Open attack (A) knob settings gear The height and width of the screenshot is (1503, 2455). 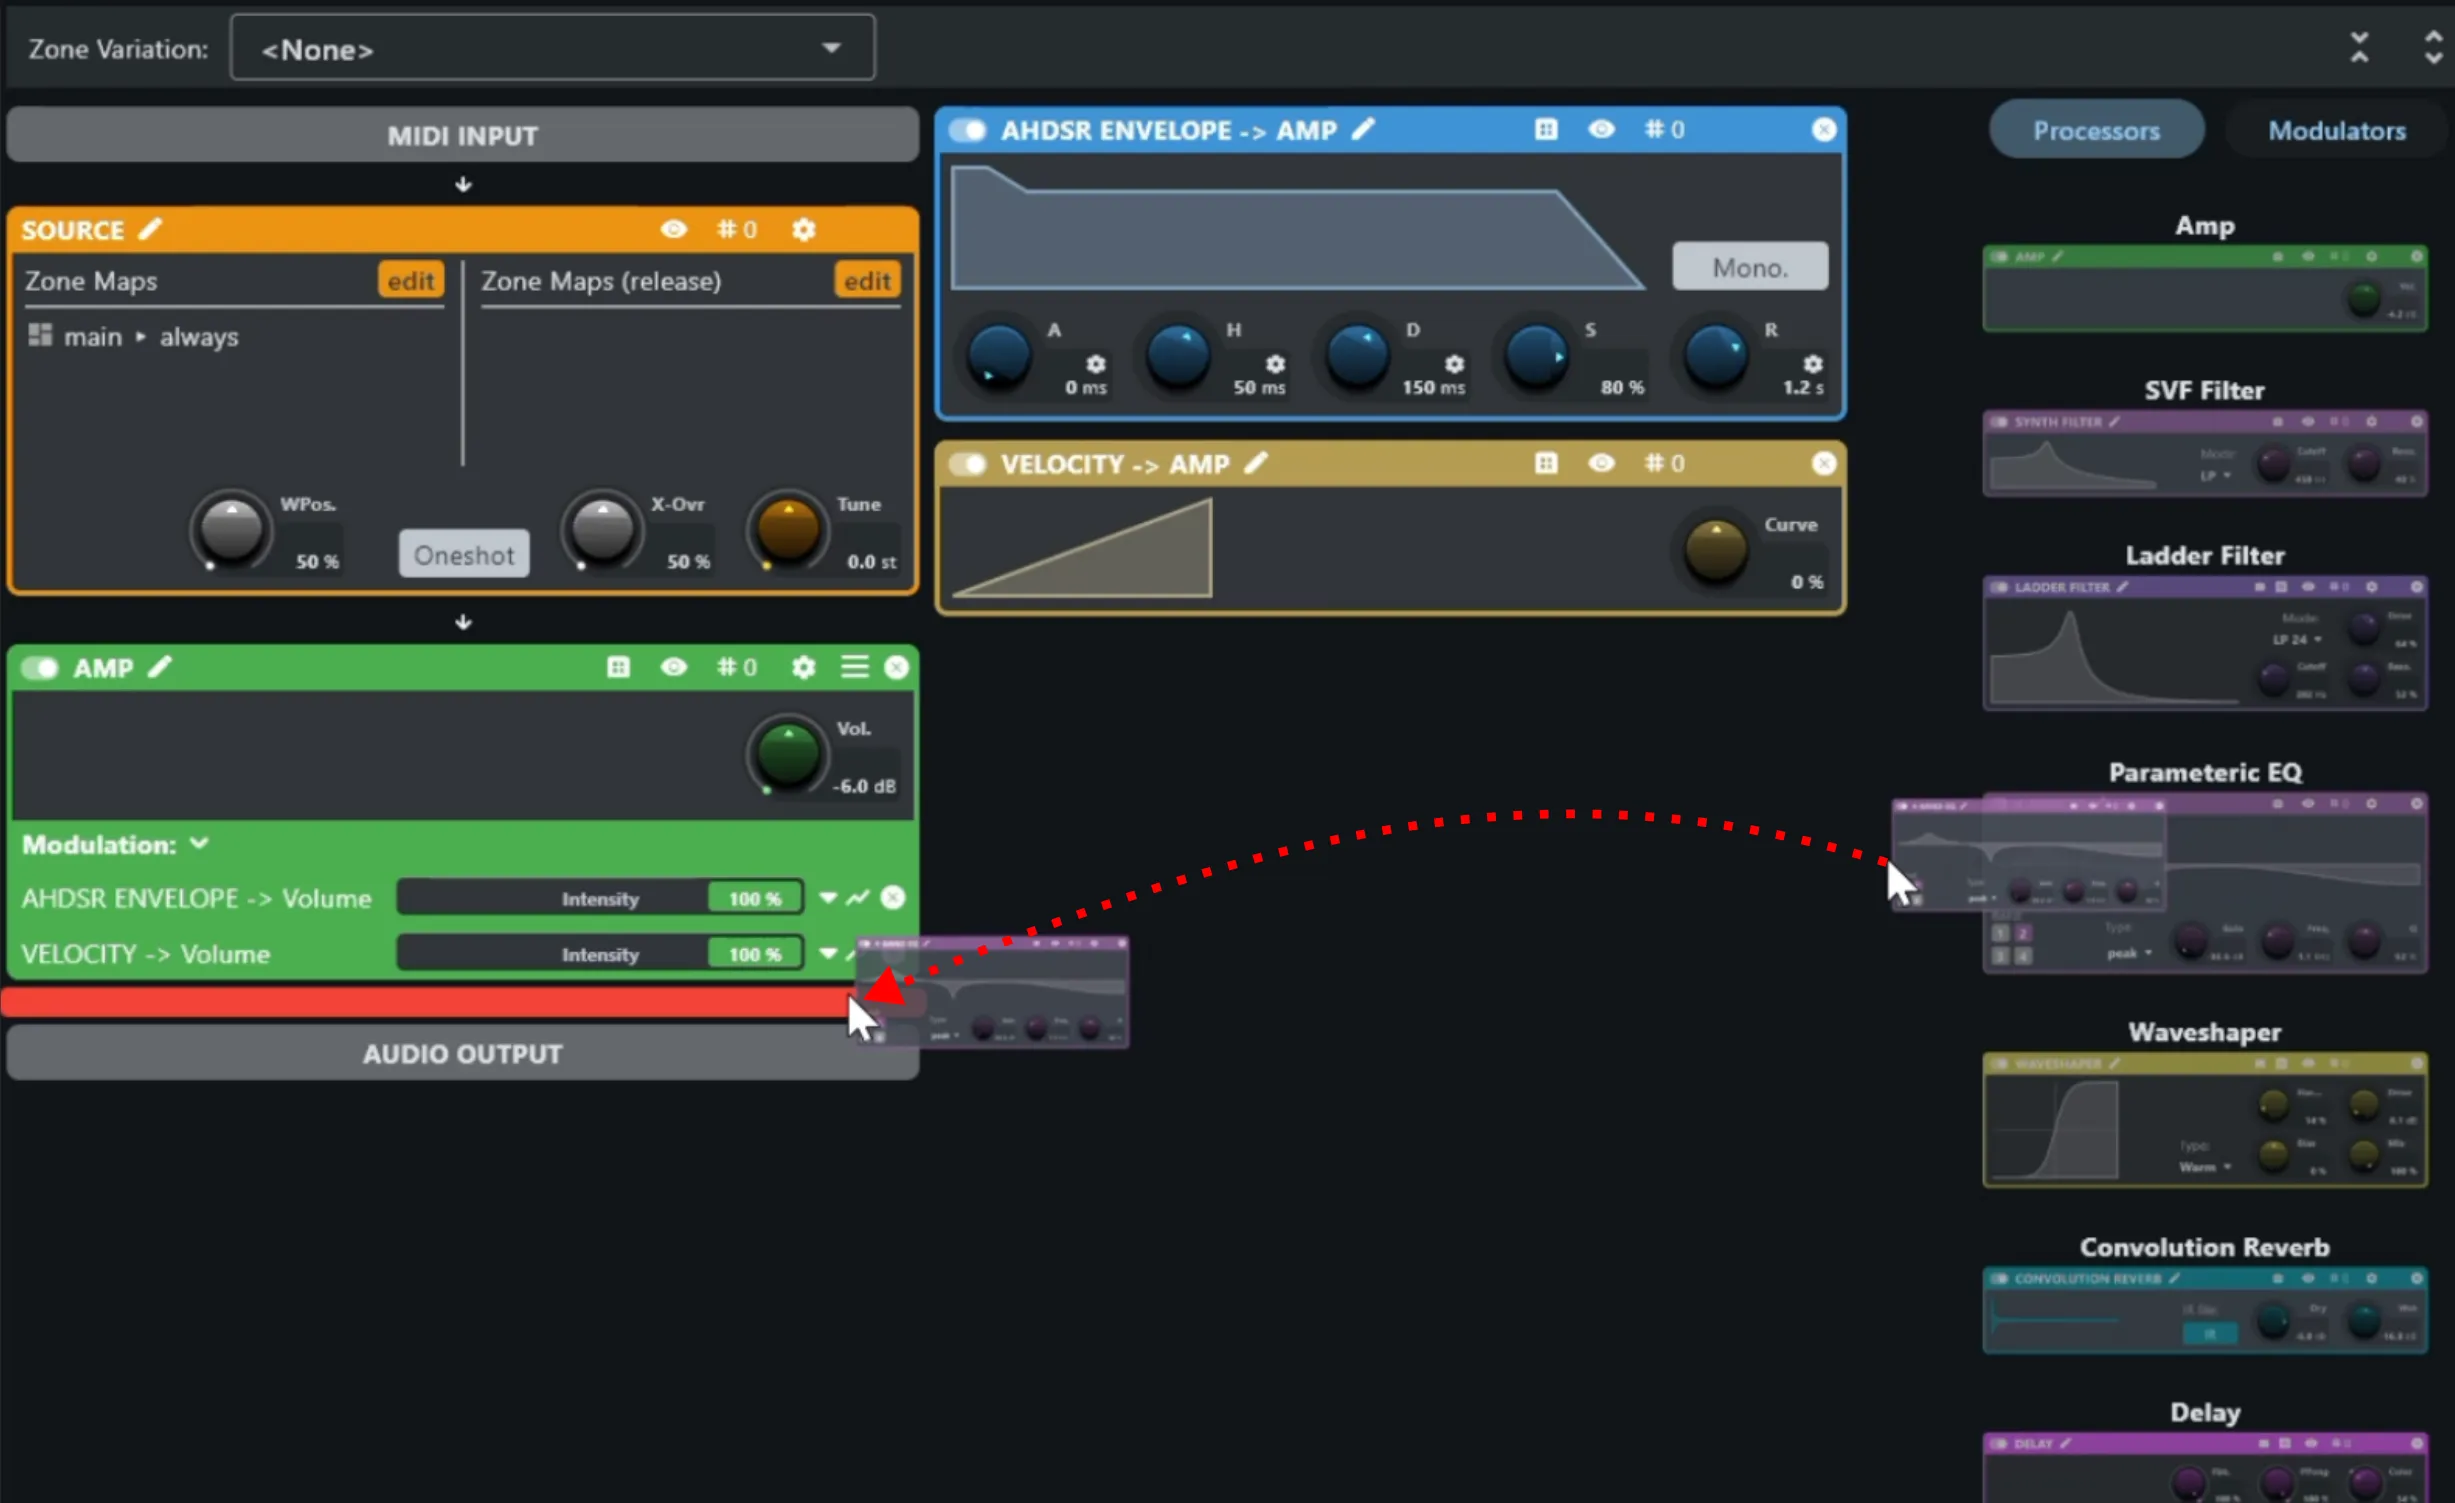pos(1096,363)
